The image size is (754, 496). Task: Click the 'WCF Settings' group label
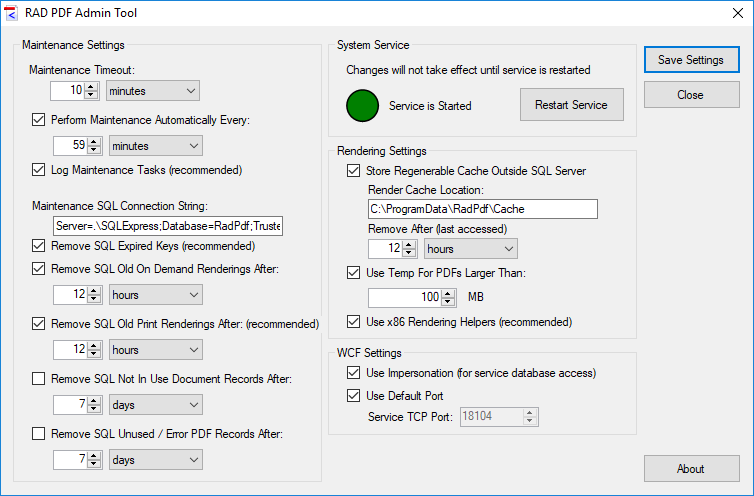tap(369, 353)
